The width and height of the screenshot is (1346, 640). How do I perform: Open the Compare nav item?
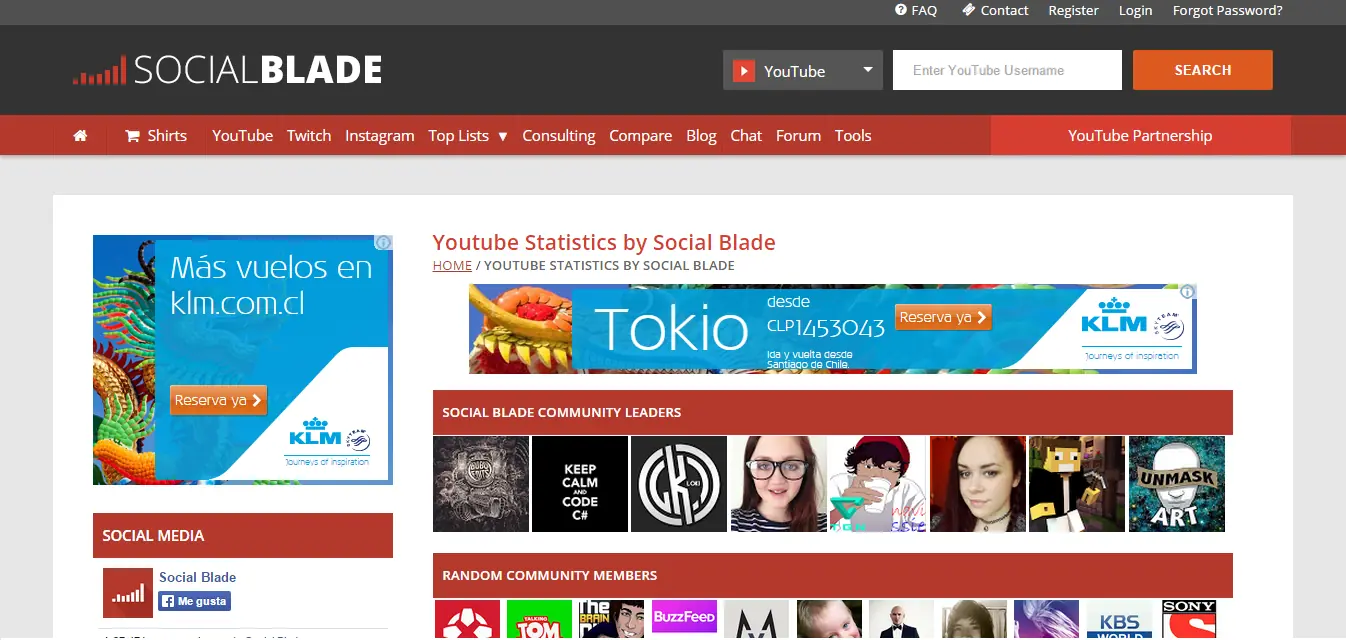[641, 136]
